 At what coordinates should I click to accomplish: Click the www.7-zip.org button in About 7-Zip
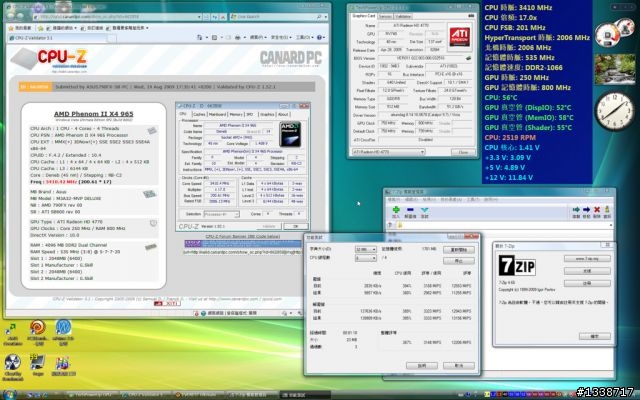point(587,259)
